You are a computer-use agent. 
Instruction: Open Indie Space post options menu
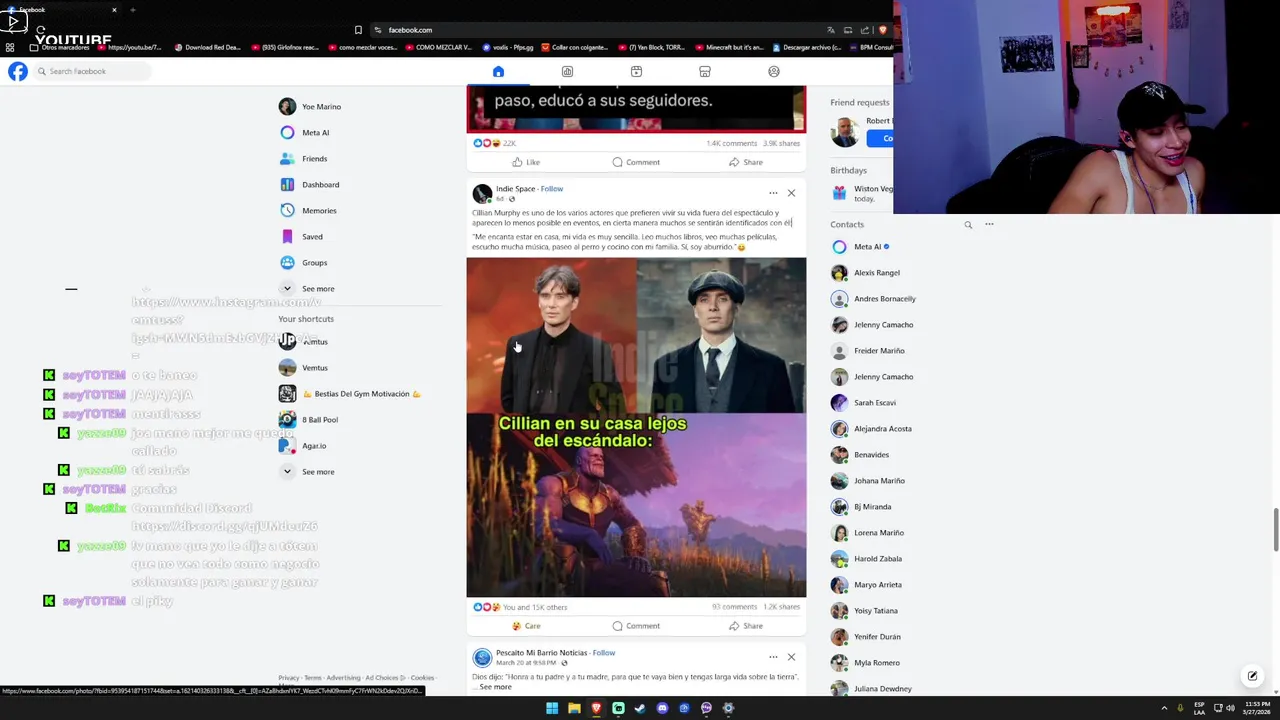pyautogui.click(x=773, y=193)
